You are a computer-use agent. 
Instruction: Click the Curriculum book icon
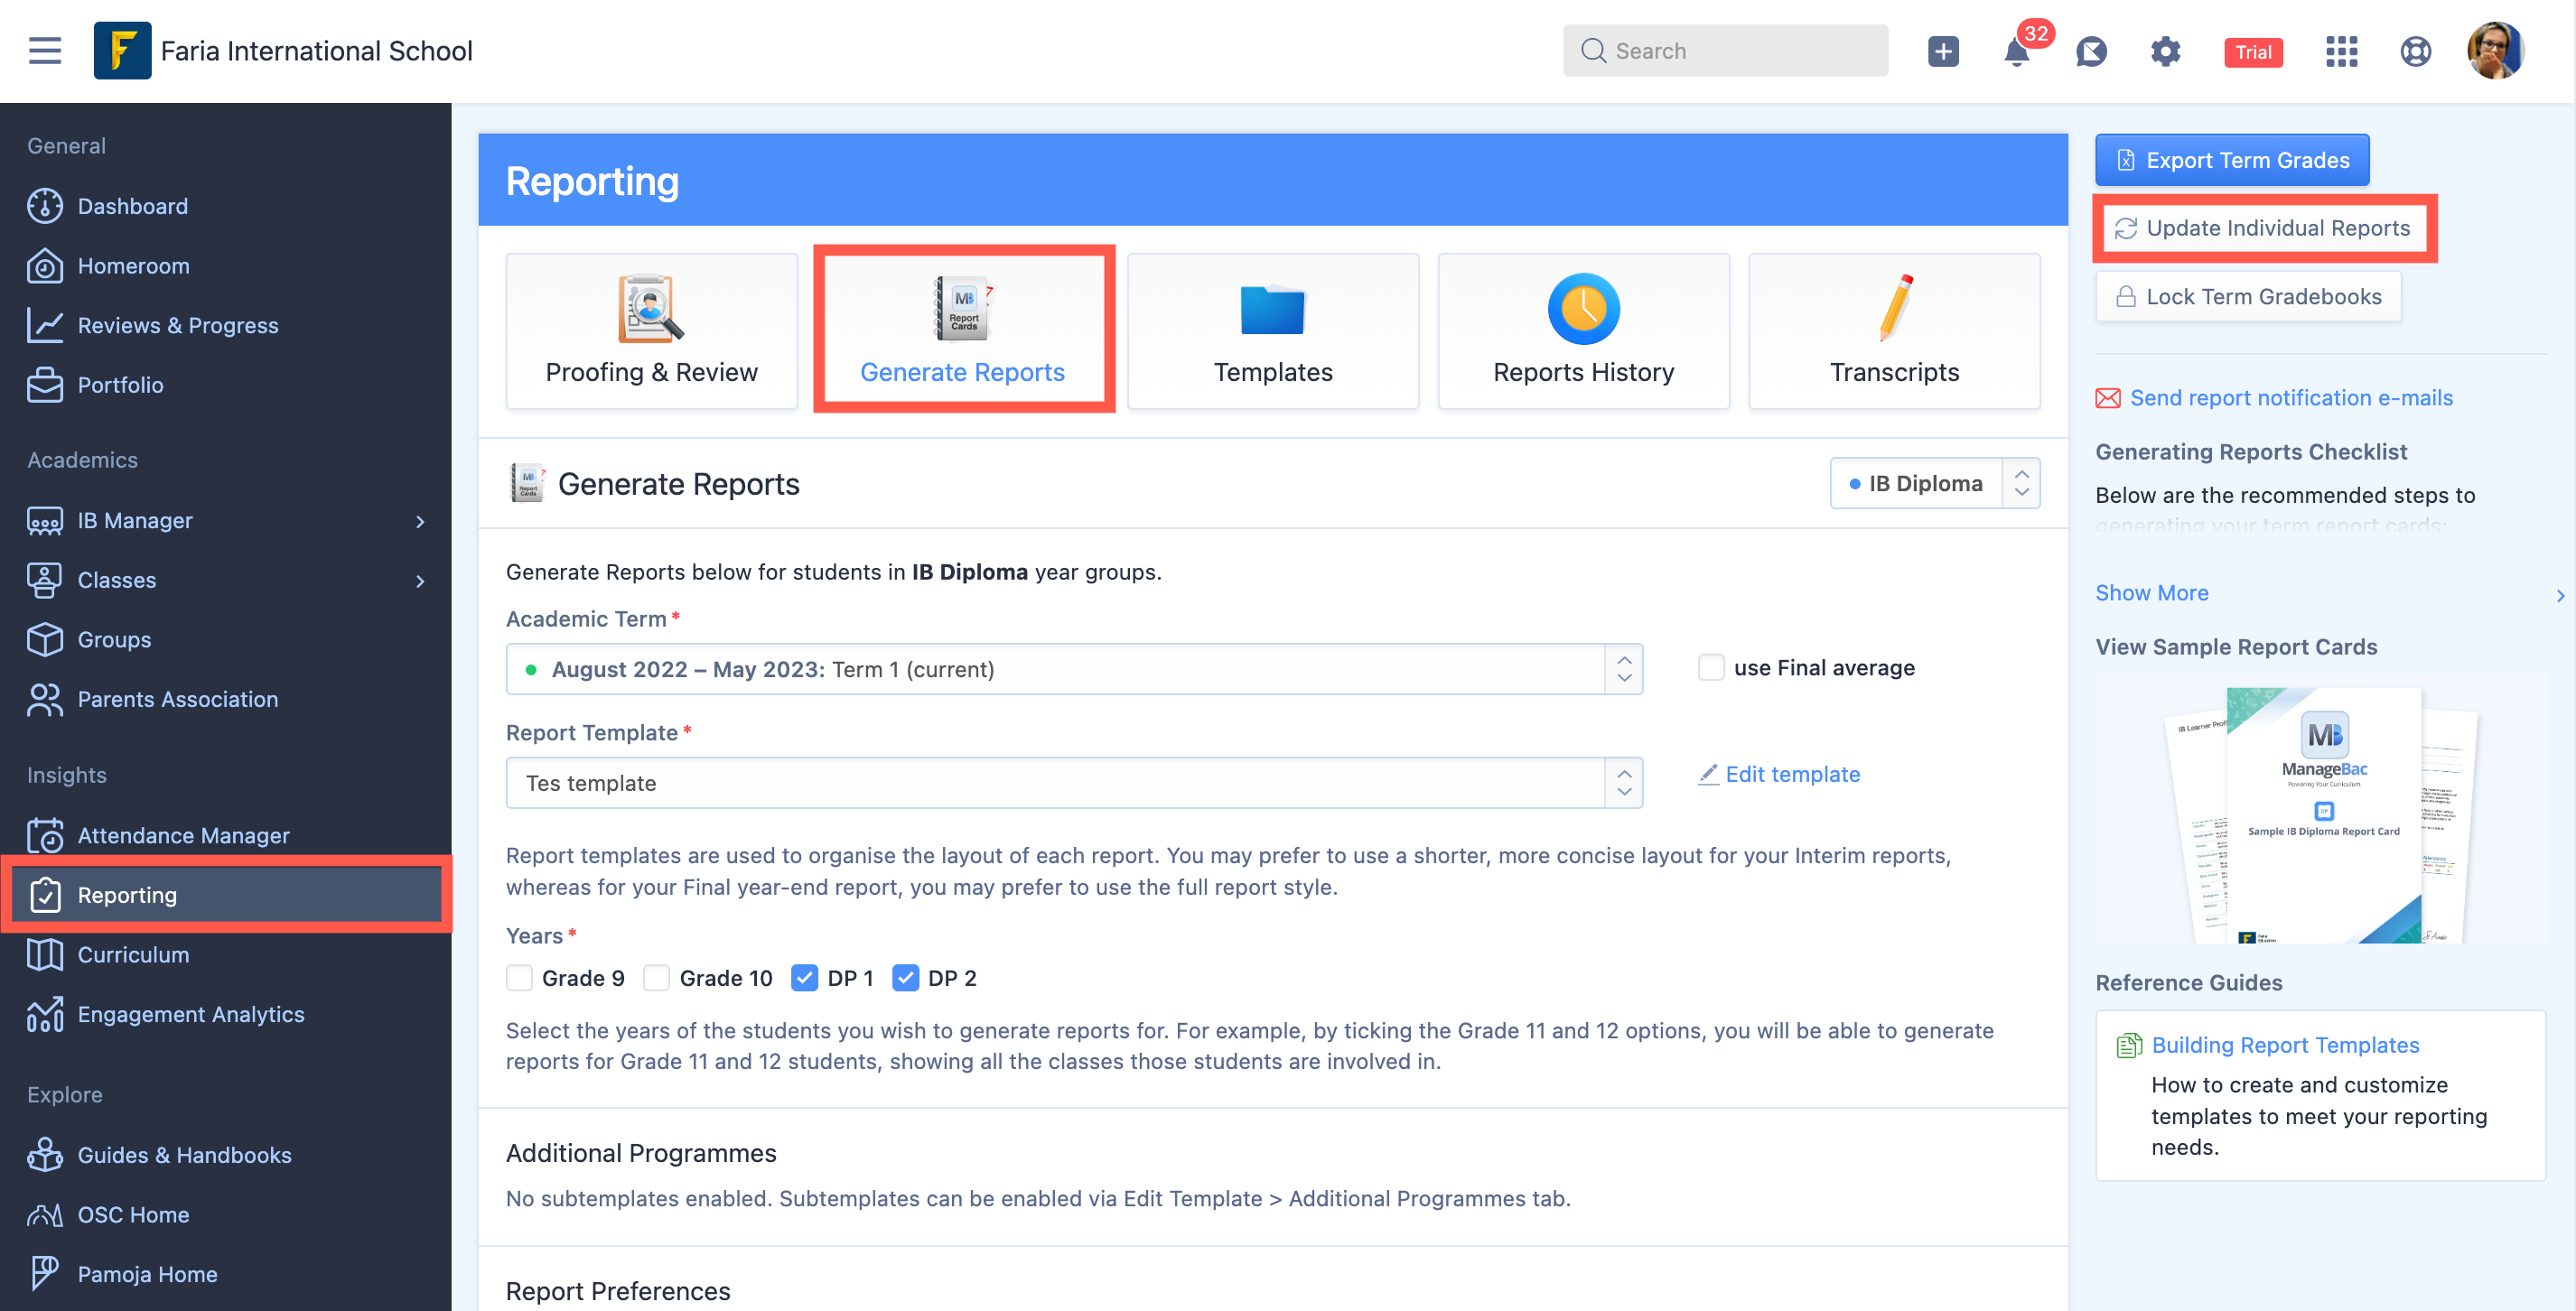click(x=45, y=955)
